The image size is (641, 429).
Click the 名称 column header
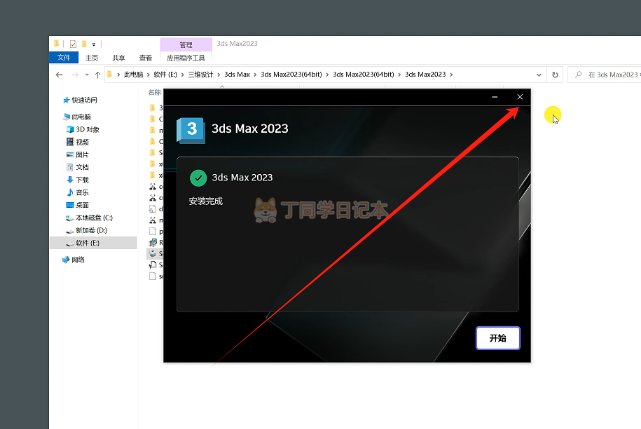(x=155, y=92)
